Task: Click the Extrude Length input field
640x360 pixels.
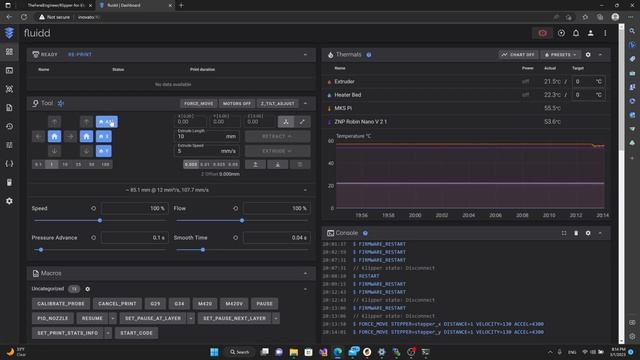Action: [x=207, y=136]
